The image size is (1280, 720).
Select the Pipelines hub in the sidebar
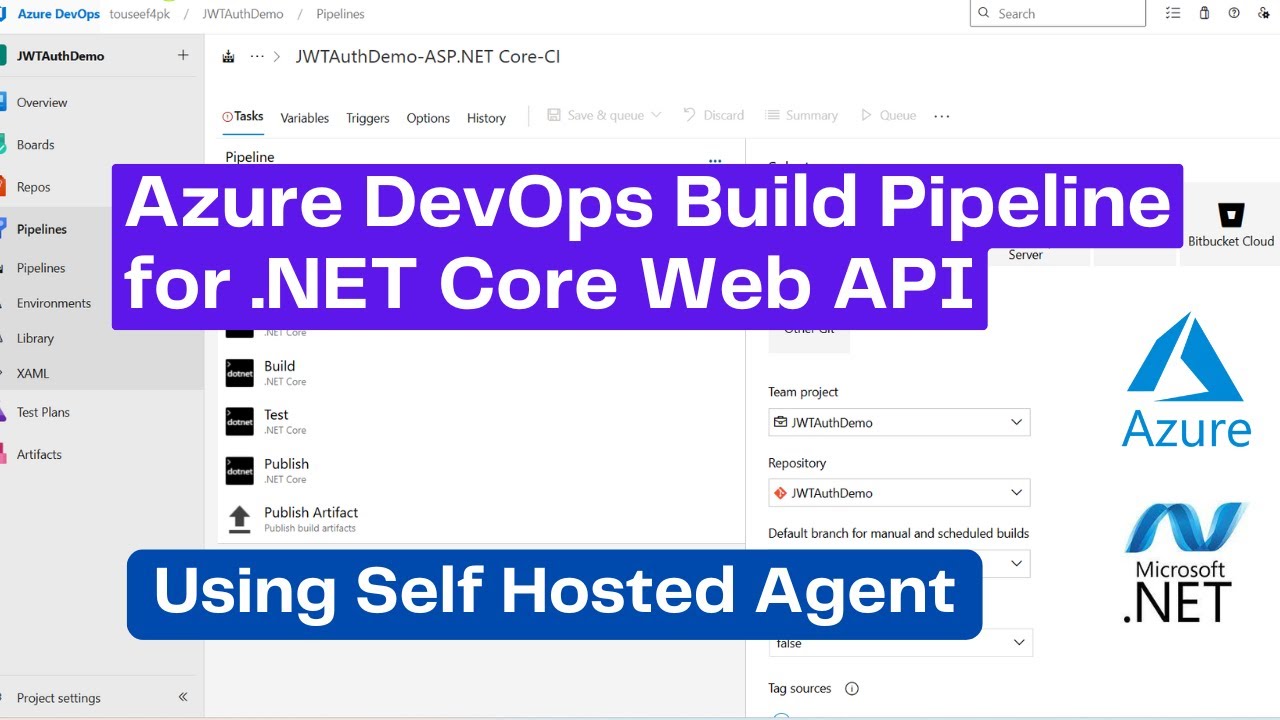pos(42,229)
